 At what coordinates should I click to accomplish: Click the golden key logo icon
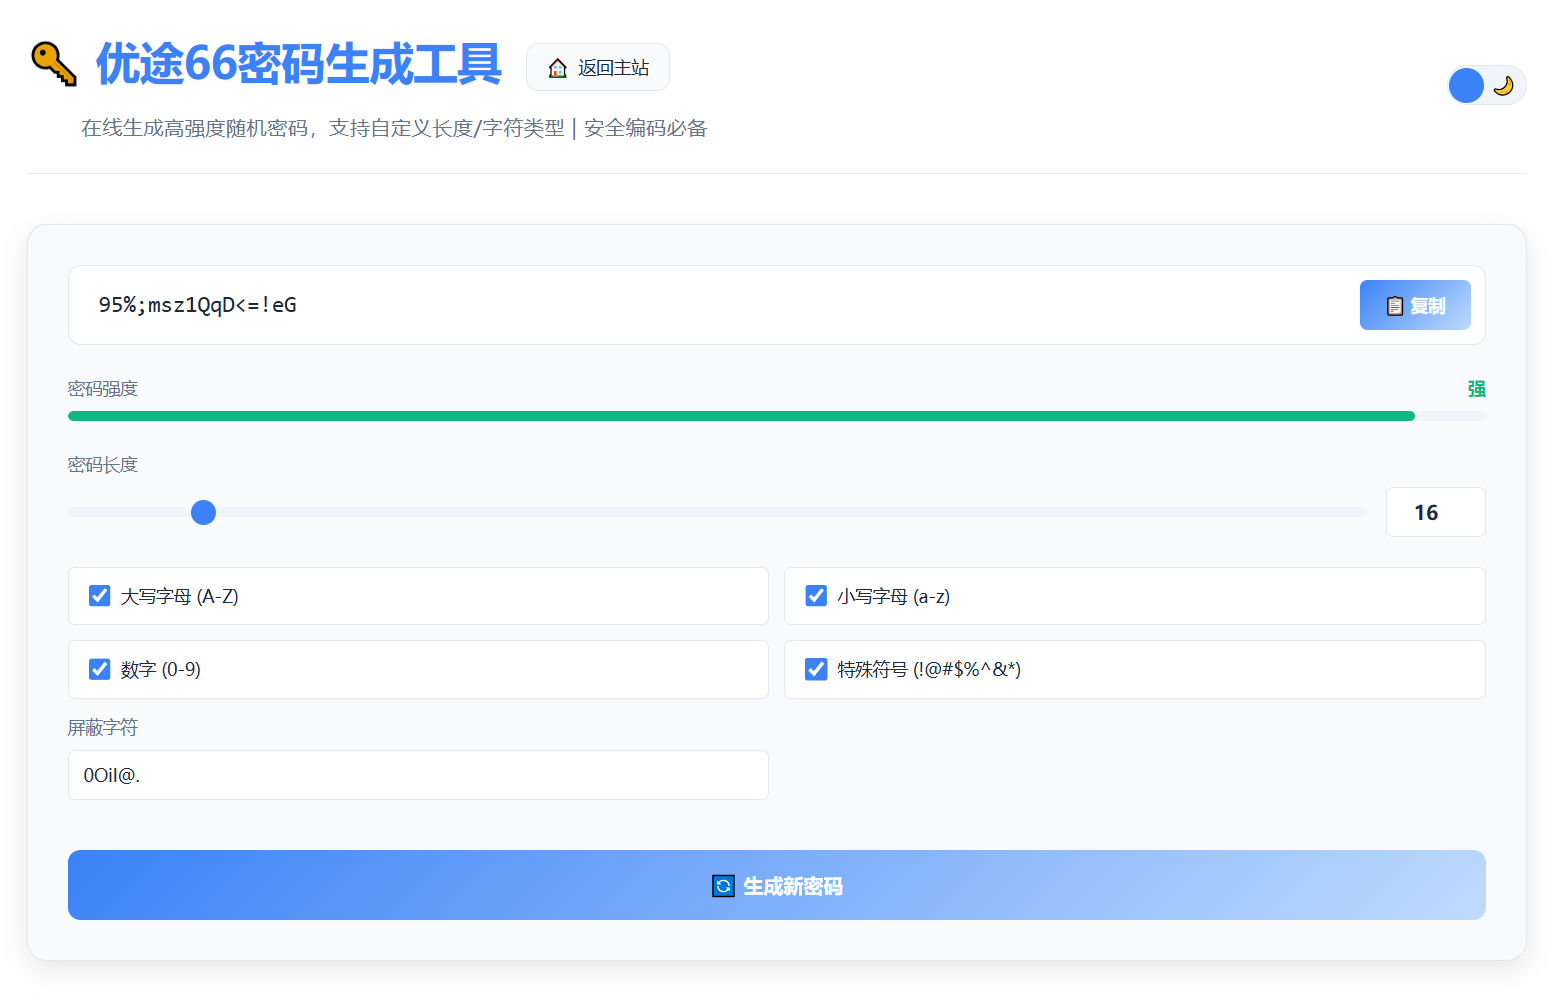point(54,64)
